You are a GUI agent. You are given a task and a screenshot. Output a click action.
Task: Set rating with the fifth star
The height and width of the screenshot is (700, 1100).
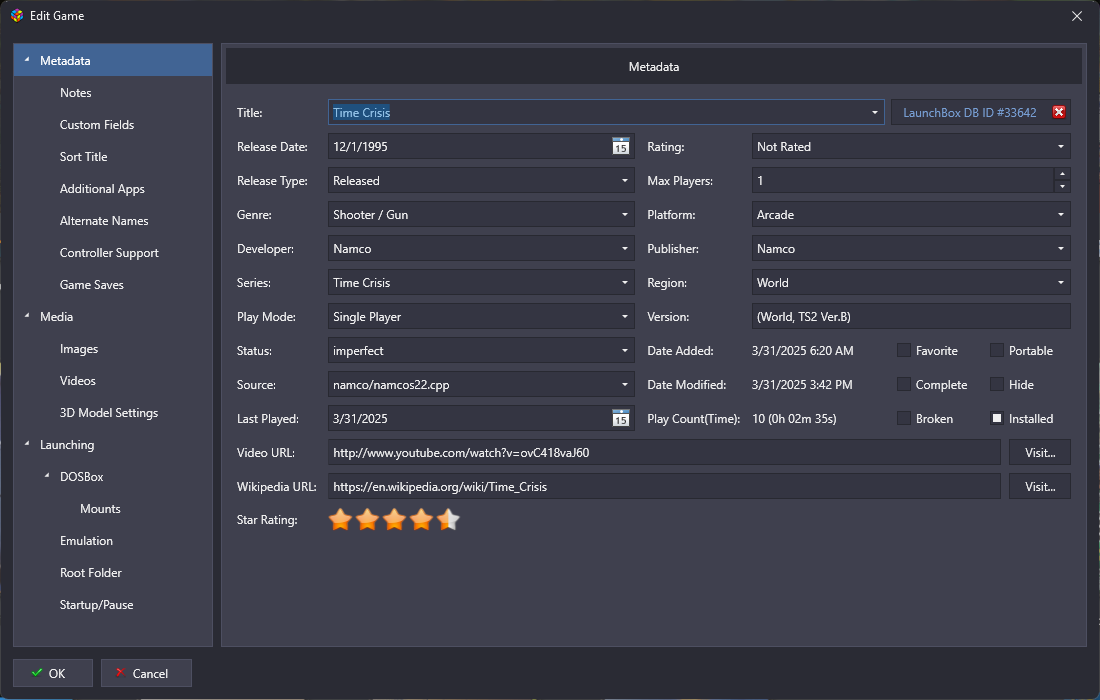coord(448,520)
